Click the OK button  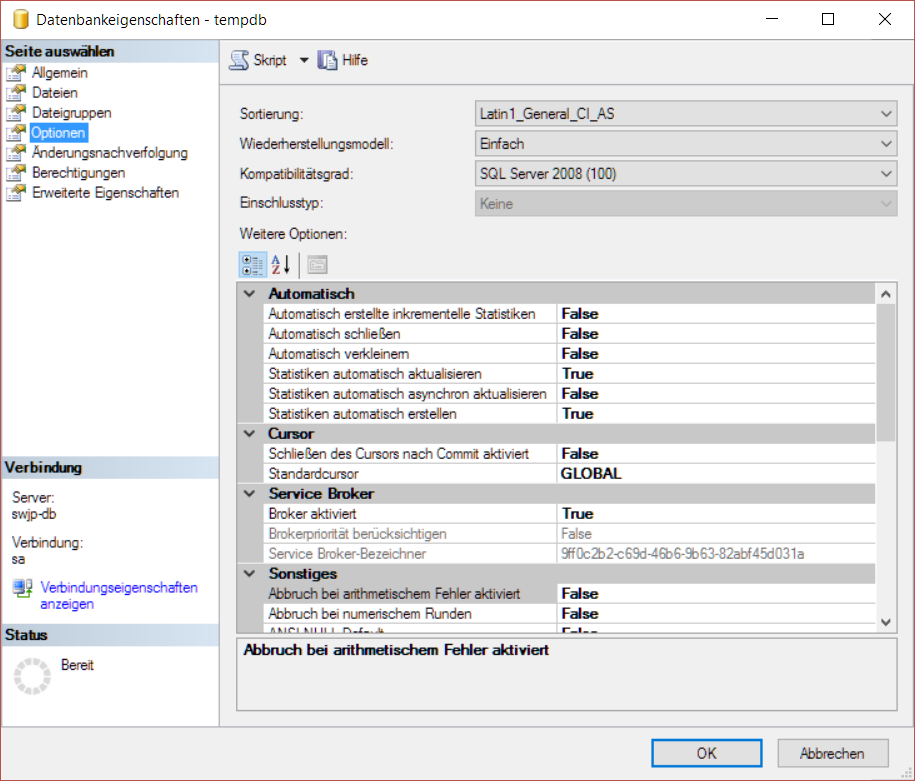(x=706, y=753)
